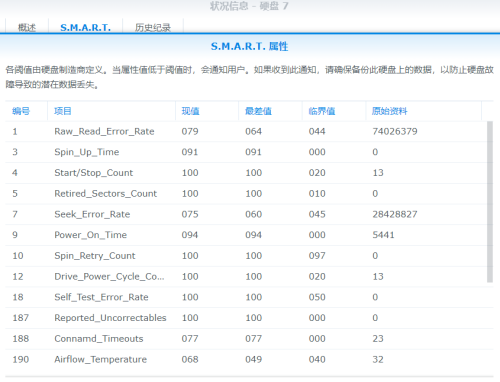Click raw value 74026379

(x=395, y=131)
